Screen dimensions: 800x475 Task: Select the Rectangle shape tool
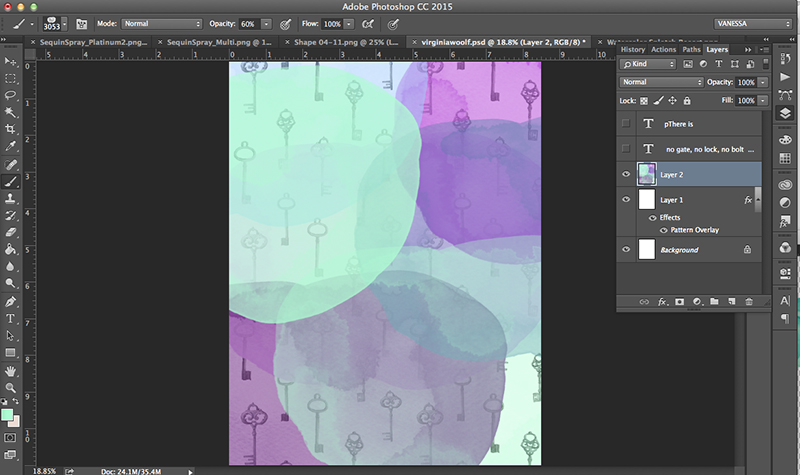point(10,353)
